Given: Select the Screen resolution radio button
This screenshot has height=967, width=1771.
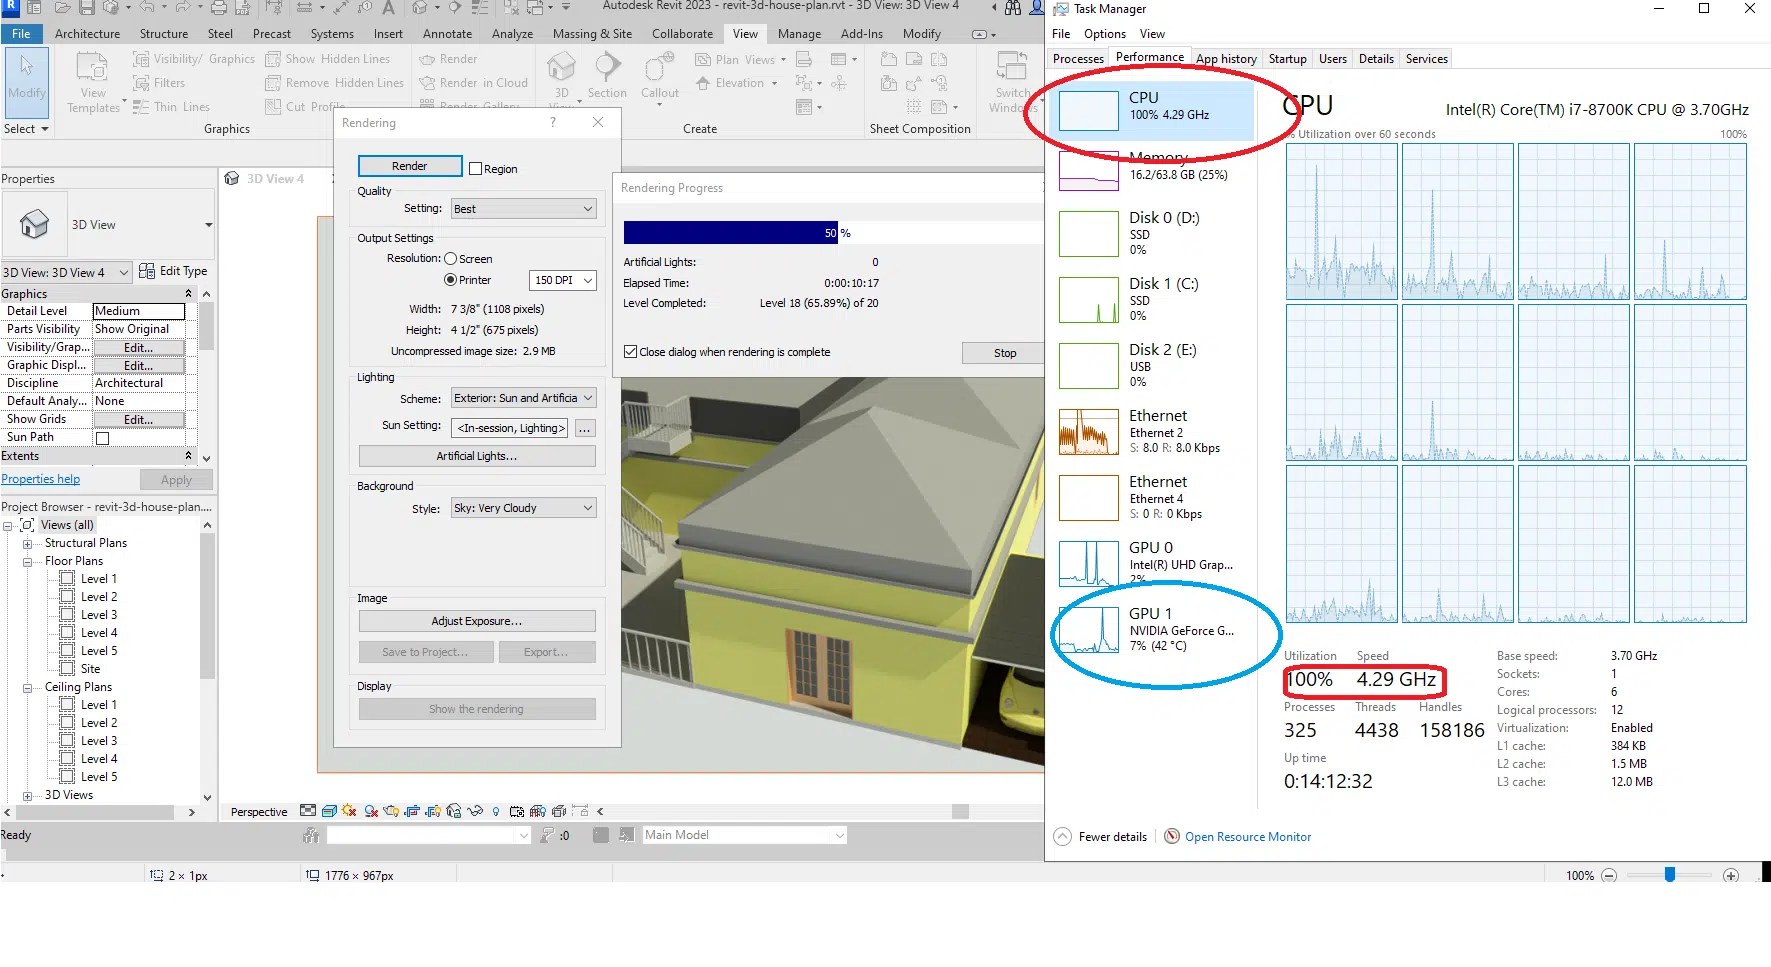Looking at the screenshot, I should coord(449,258).
